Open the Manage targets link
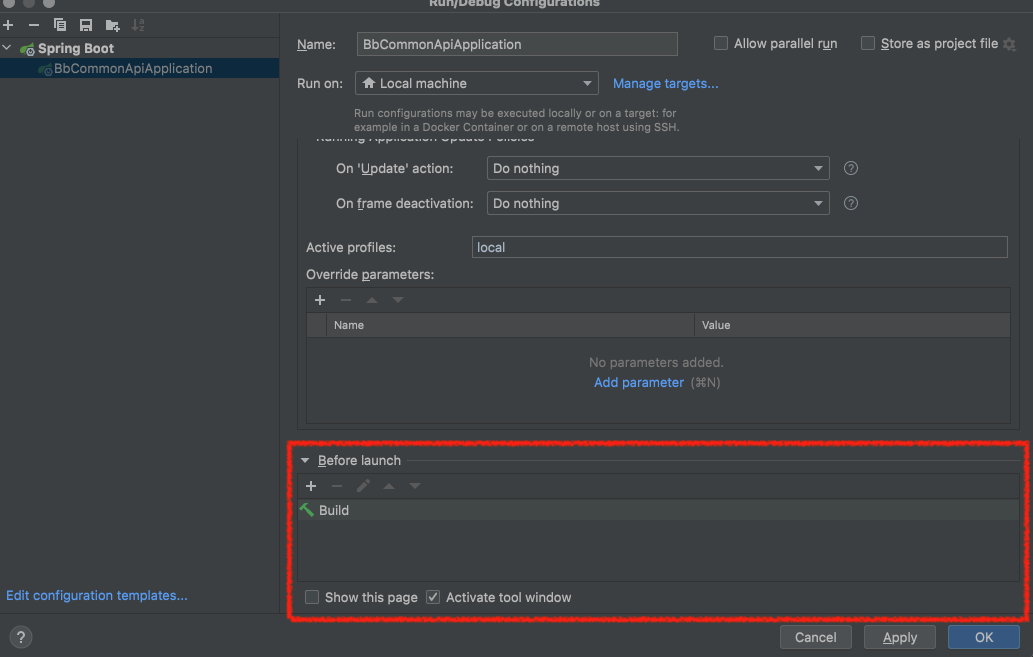 665,84
